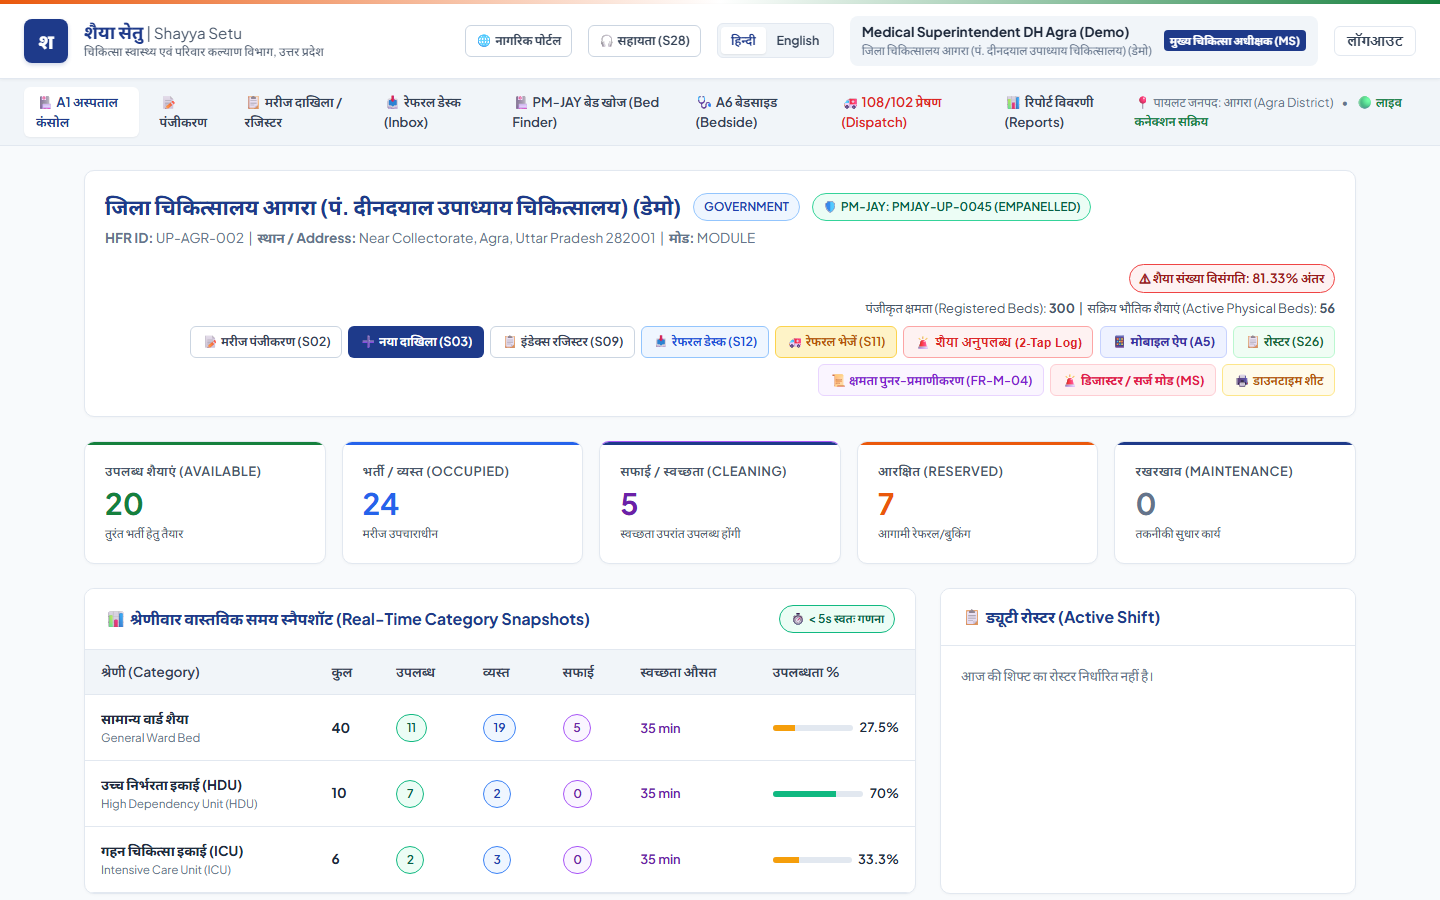Viewport: 1440px width, 900px height.
Task: Click the ICU availability 33.3% progress bar
Action: (812, 860)
